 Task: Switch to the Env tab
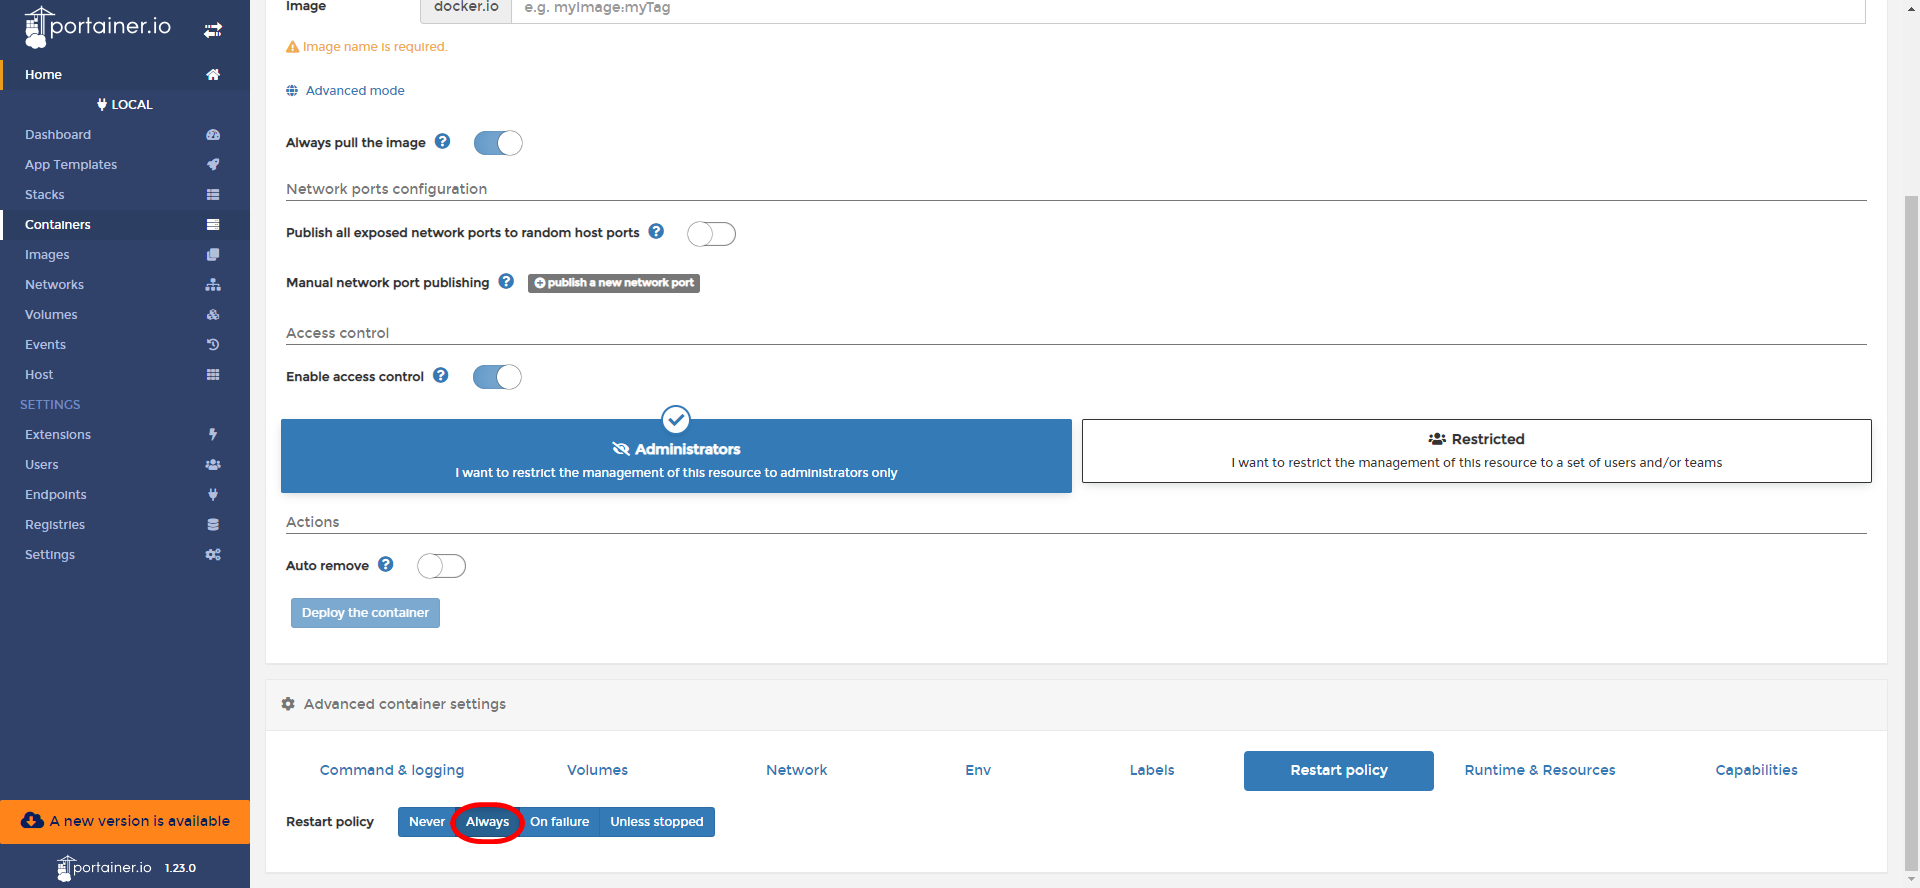[x=978, y=770]
